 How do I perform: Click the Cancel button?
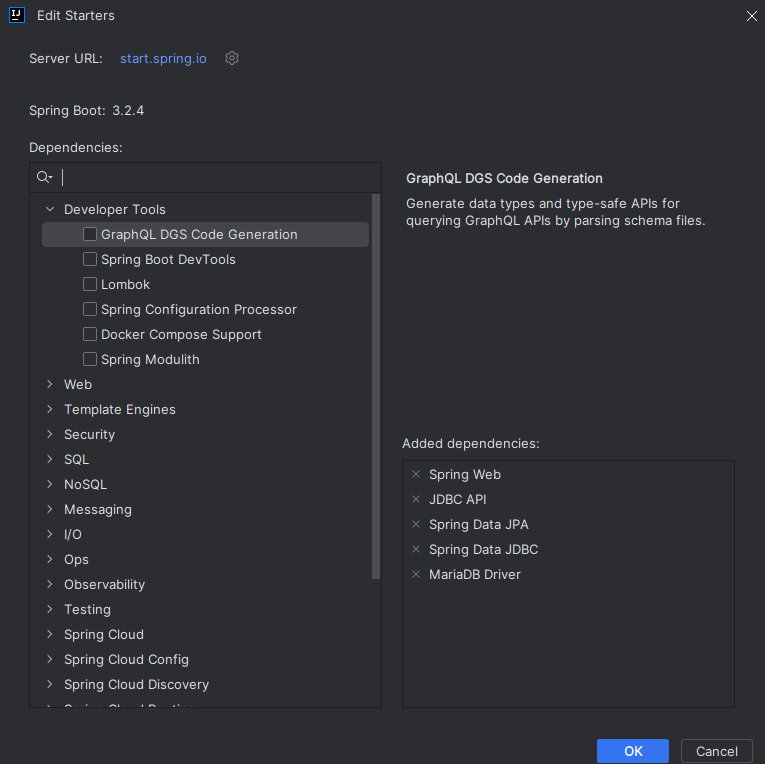click(x=716, y=751)
